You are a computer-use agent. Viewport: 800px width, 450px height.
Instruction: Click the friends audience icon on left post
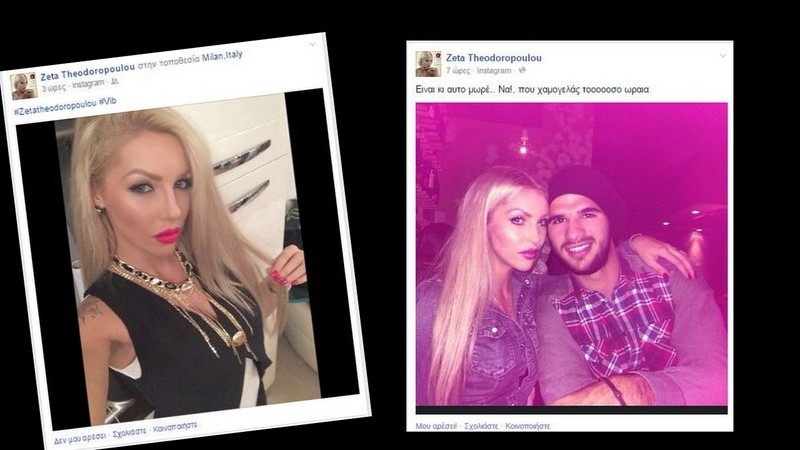pyautogui.click(x=115, y=81)
